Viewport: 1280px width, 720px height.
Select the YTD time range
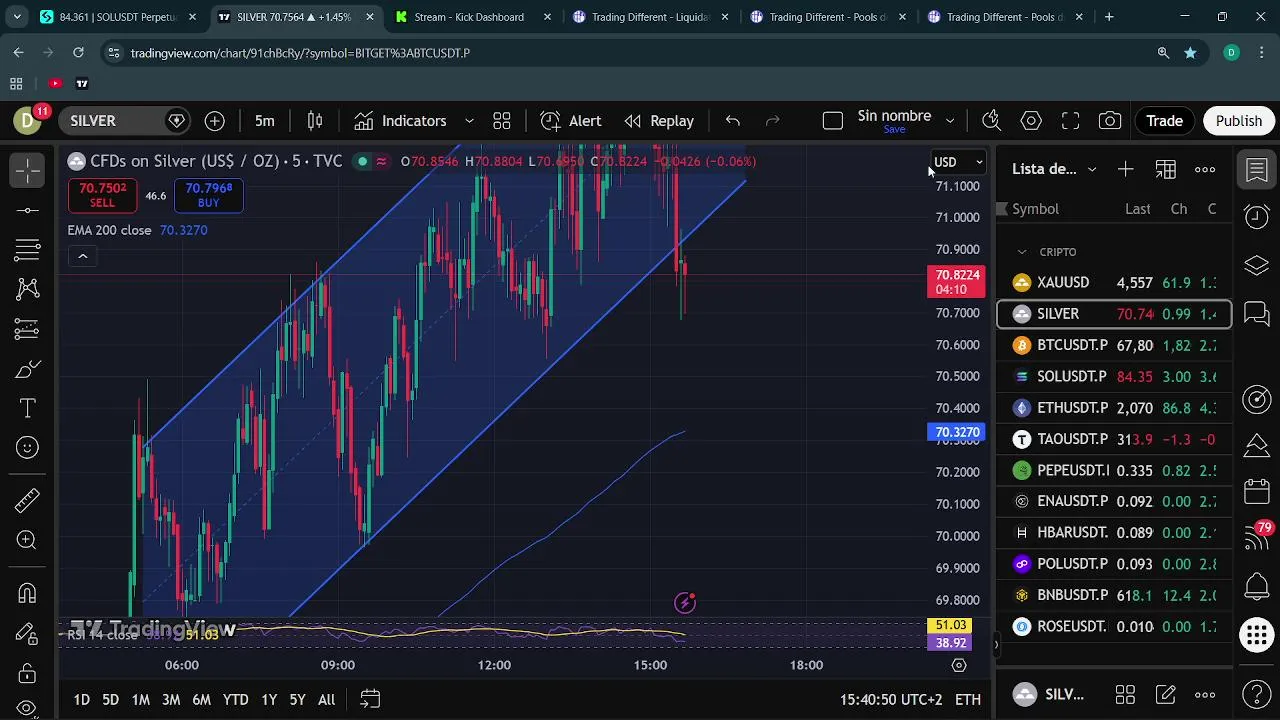point(235,700)
